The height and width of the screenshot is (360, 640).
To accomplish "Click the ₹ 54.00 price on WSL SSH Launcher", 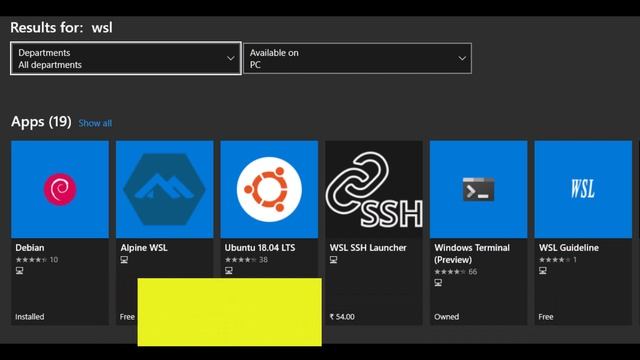I will 342,317.
